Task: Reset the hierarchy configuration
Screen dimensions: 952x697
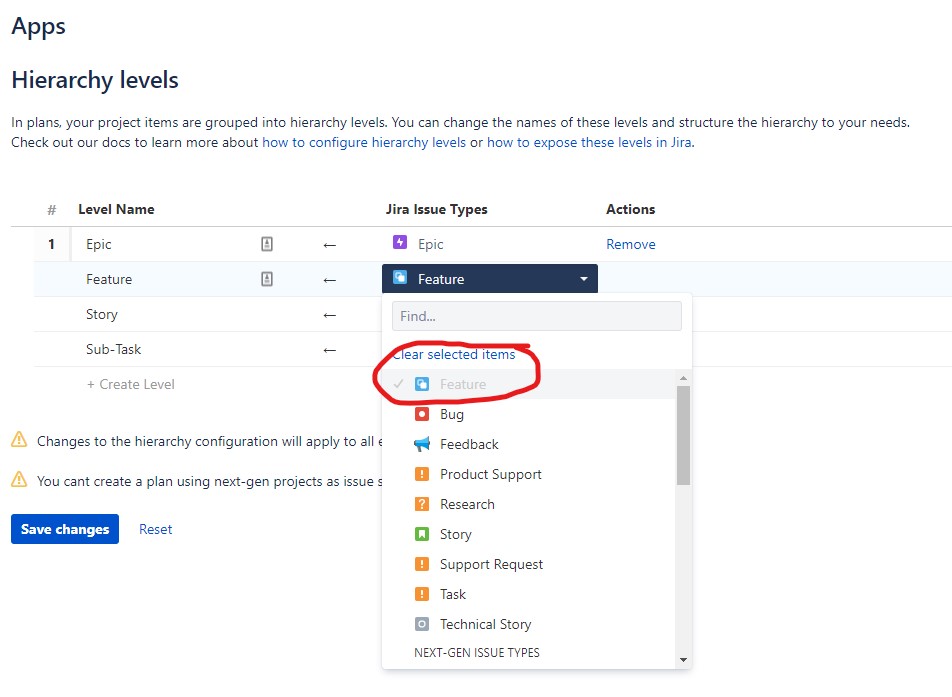Action: point(155,529)
